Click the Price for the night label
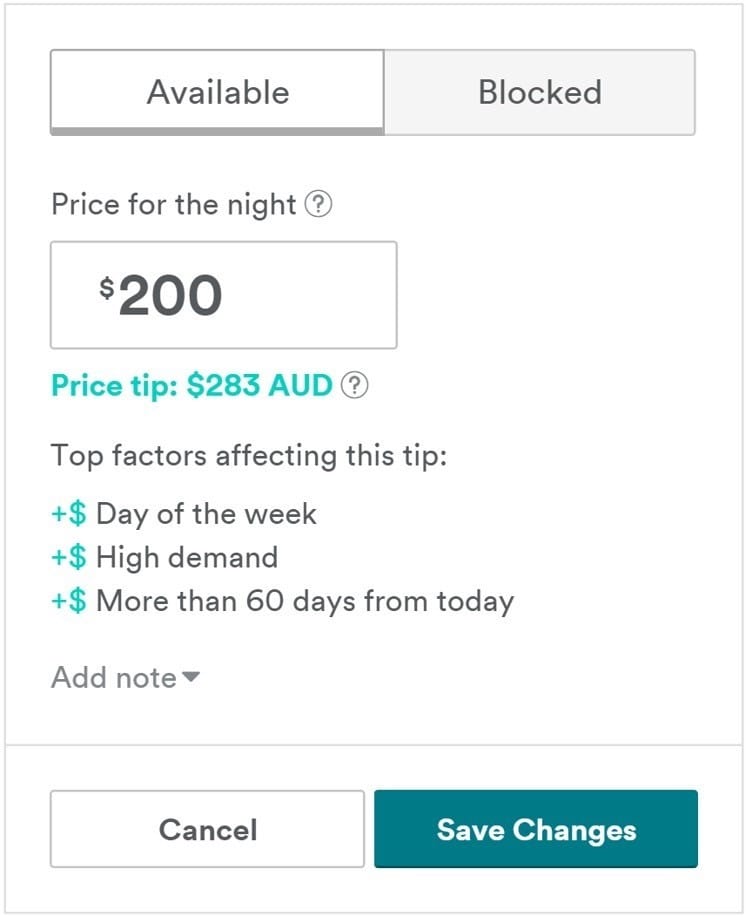746x917 pixels. (174, 205)
